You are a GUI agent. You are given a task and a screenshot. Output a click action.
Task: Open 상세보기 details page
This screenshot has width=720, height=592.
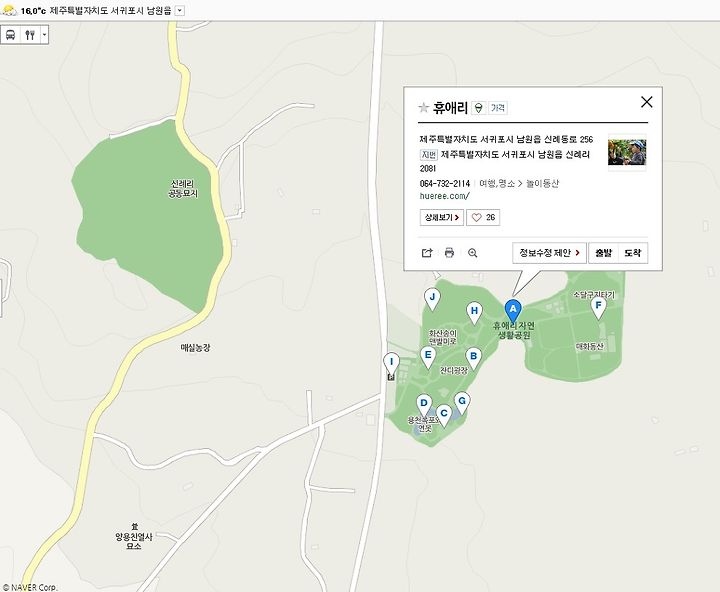pos(442,217)
